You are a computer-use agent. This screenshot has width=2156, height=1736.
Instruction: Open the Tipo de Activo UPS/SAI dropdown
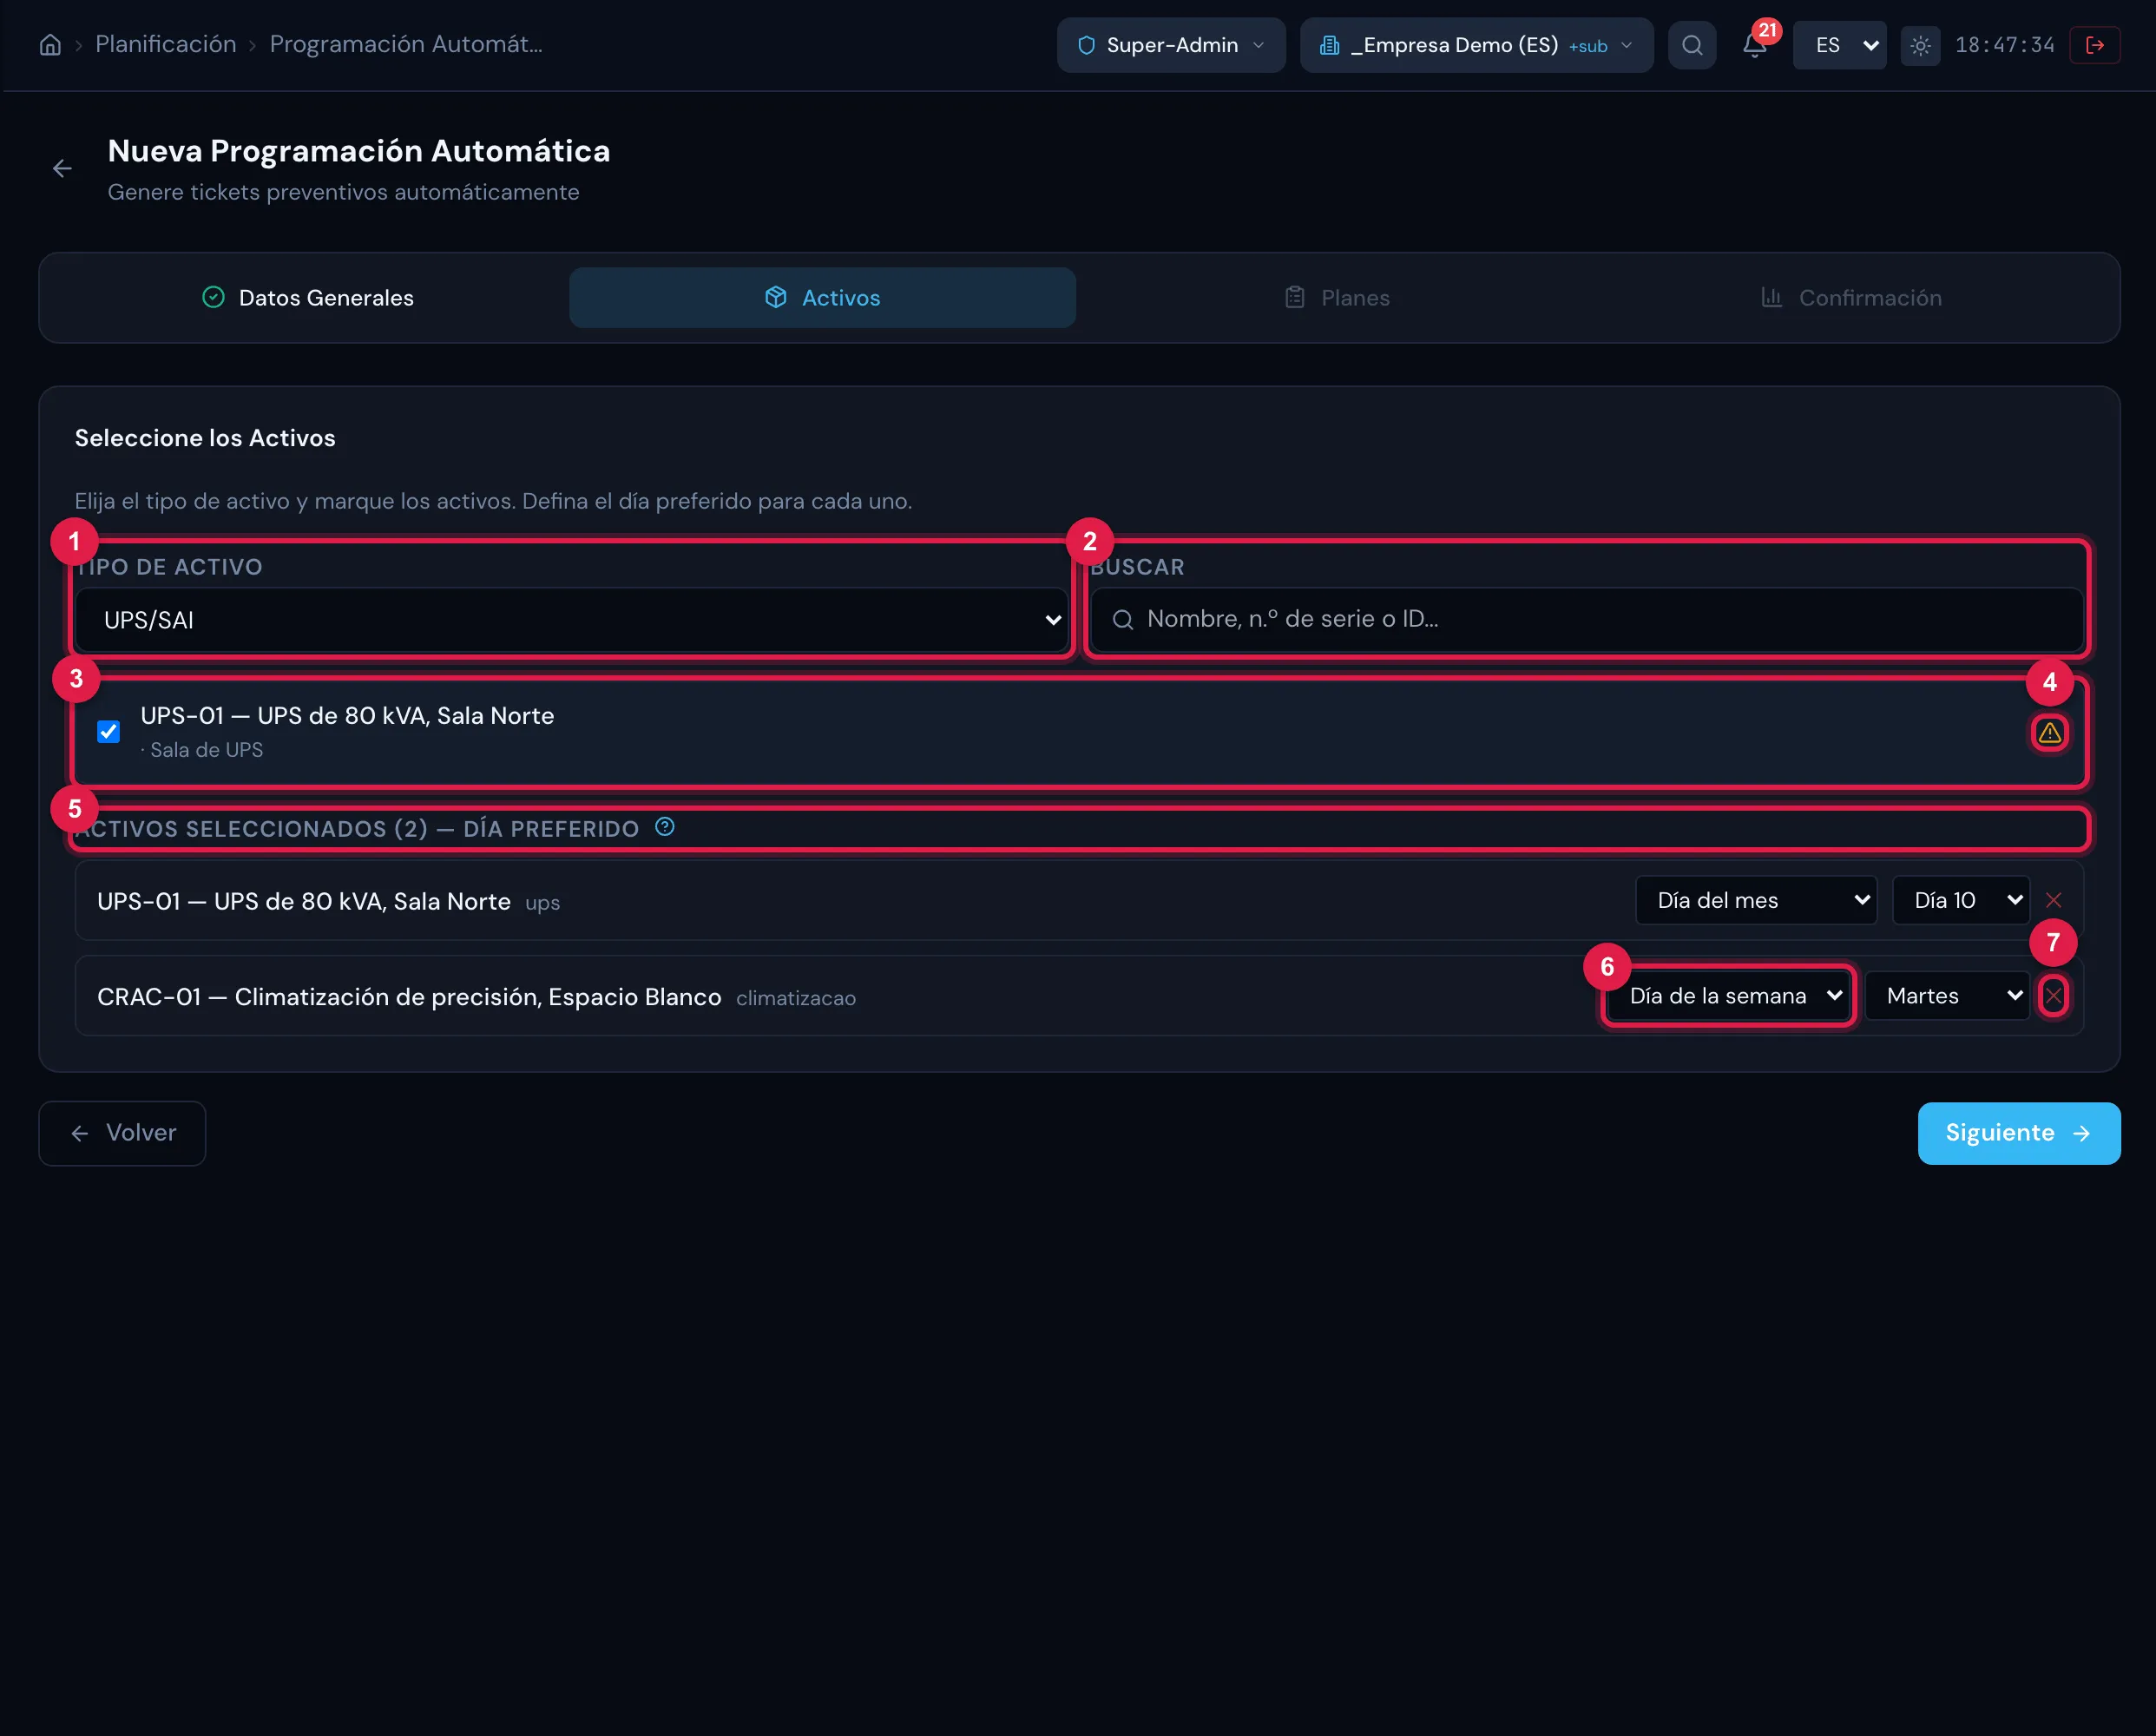(572, 620)
